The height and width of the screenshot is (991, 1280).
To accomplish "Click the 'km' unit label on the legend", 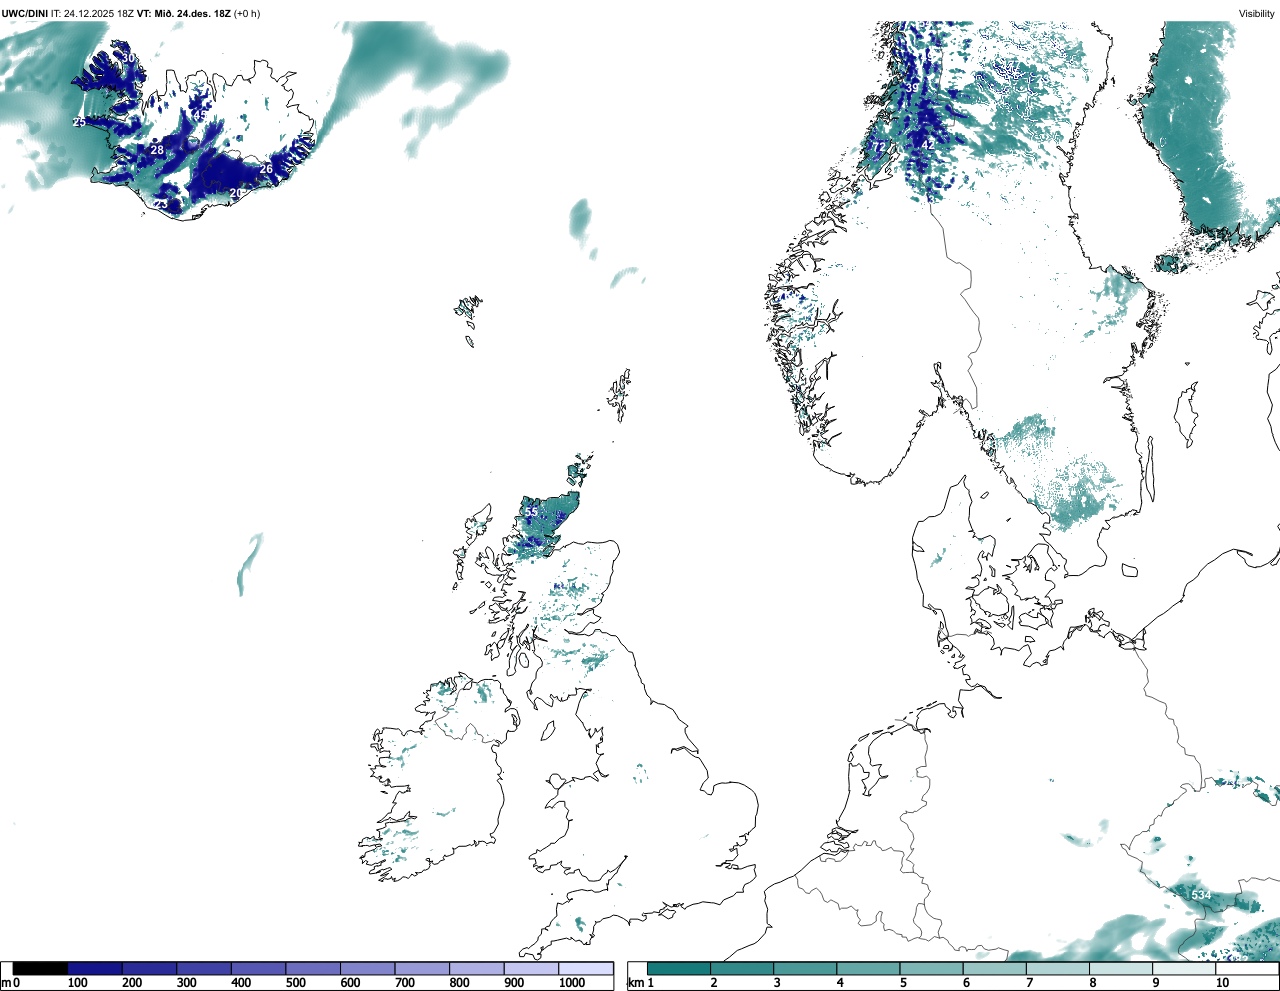I will 636,983.
